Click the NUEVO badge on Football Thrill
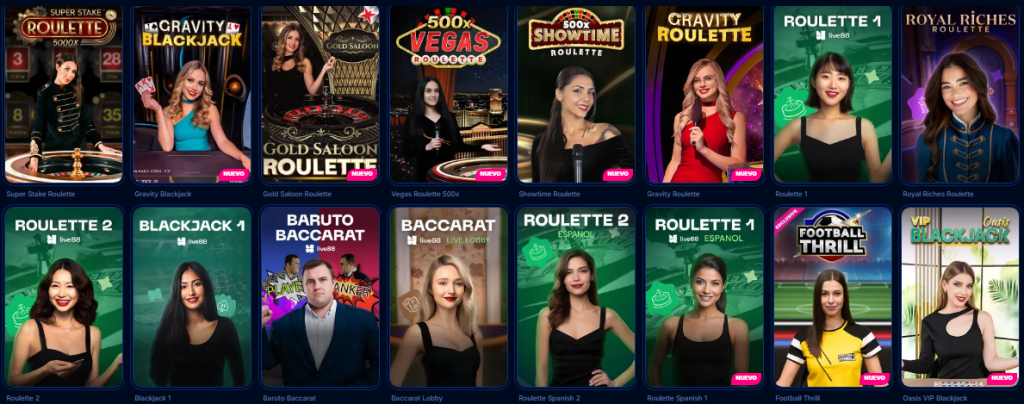The image size is (1024, 404). click(x=872, y=379)
